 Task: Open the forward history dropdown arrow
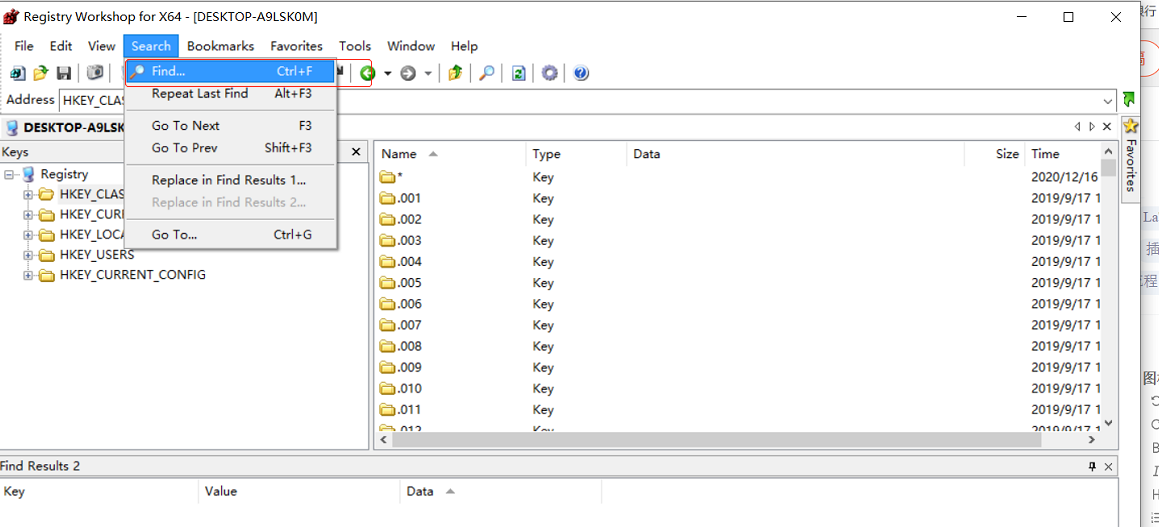[x=428, y=73]
